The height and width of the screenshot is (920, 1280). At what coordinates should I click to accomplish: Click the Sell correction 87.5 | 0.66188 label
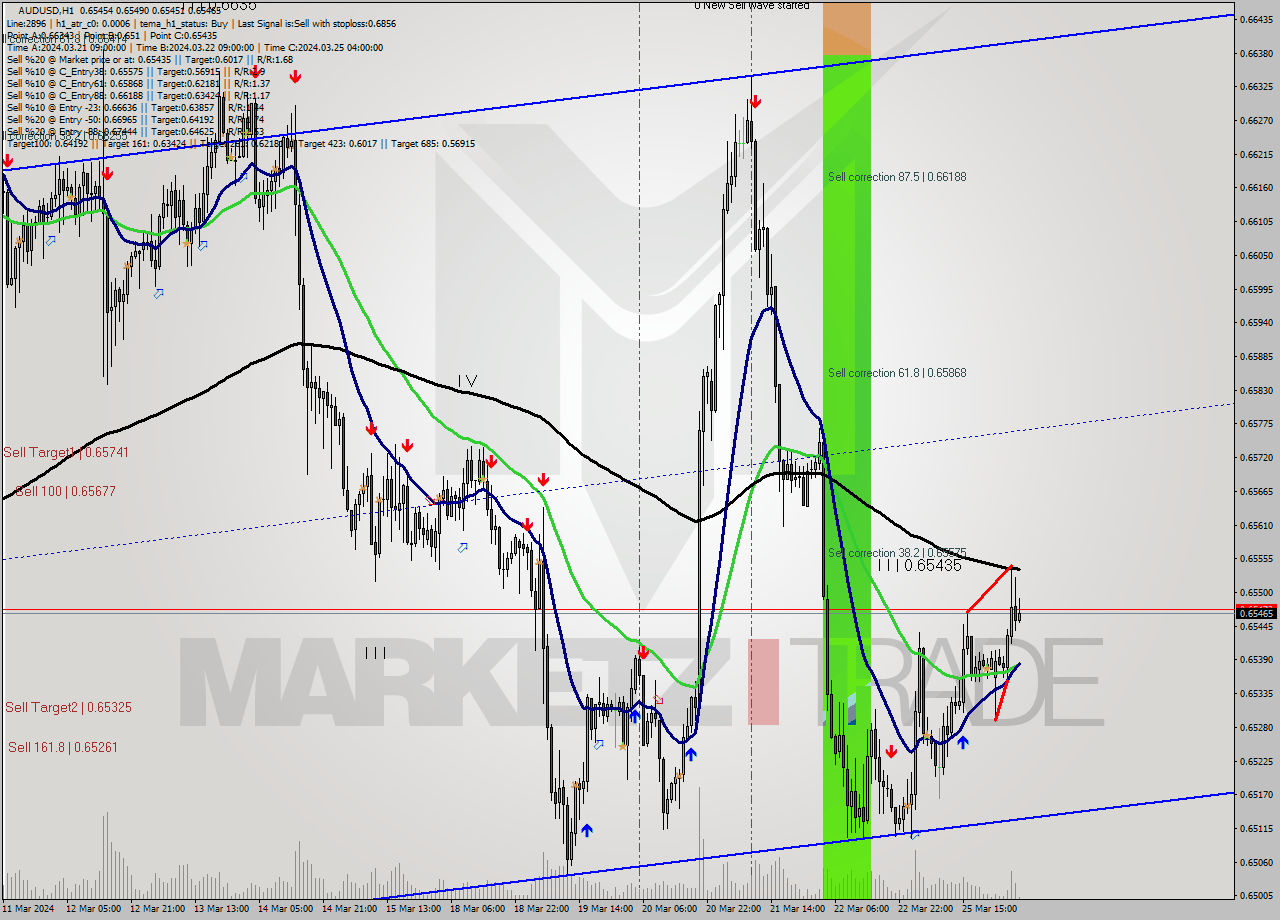pyautogui.click(x=897, y=177)
